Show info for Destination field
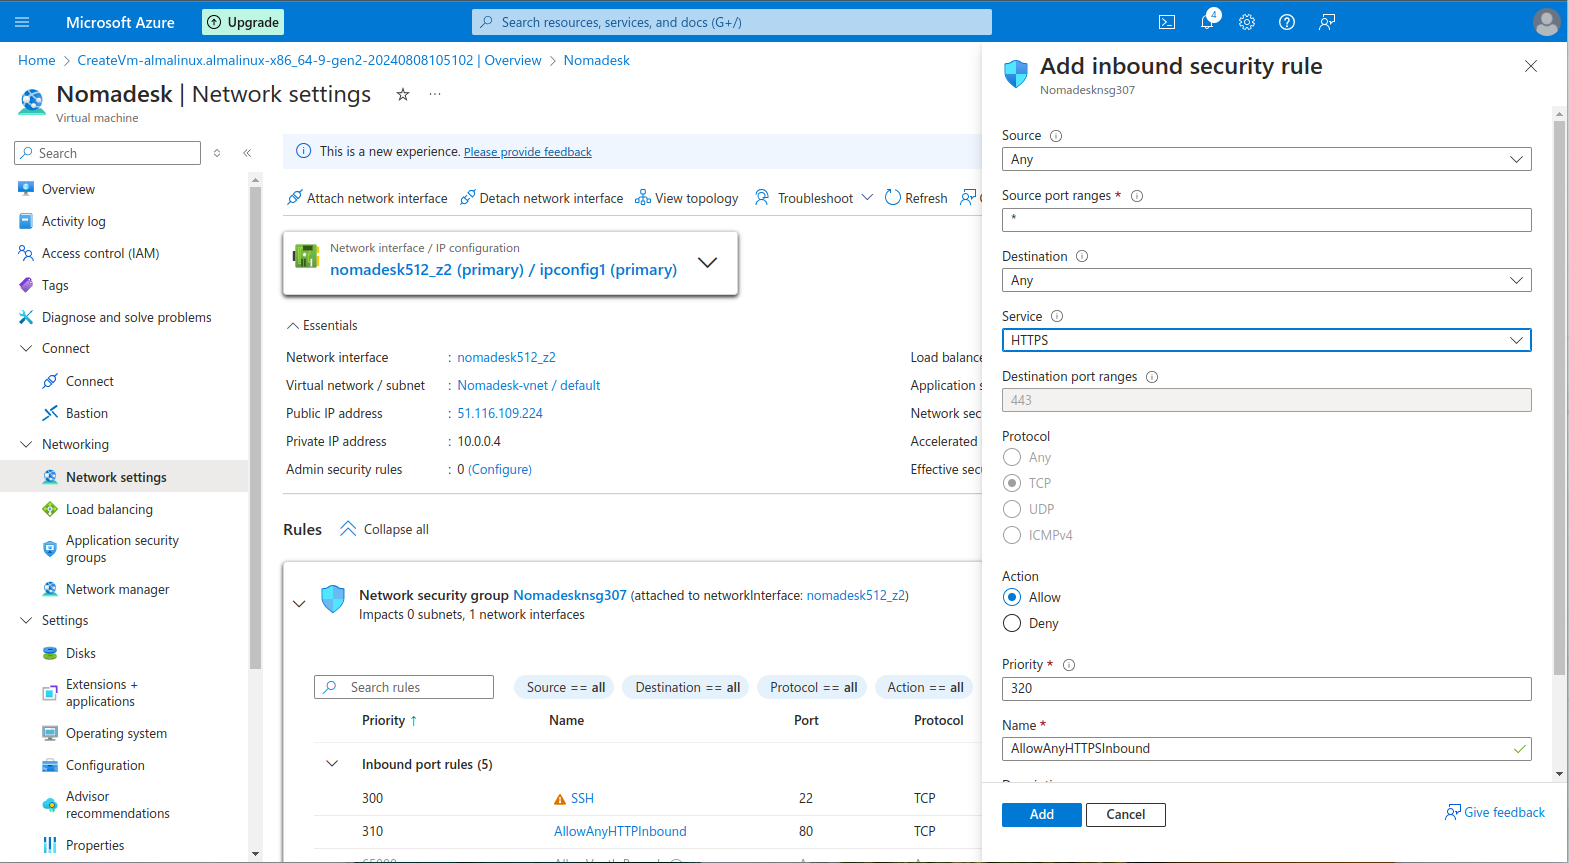Screen dimensions: 1569x863 click(1082, 257)
